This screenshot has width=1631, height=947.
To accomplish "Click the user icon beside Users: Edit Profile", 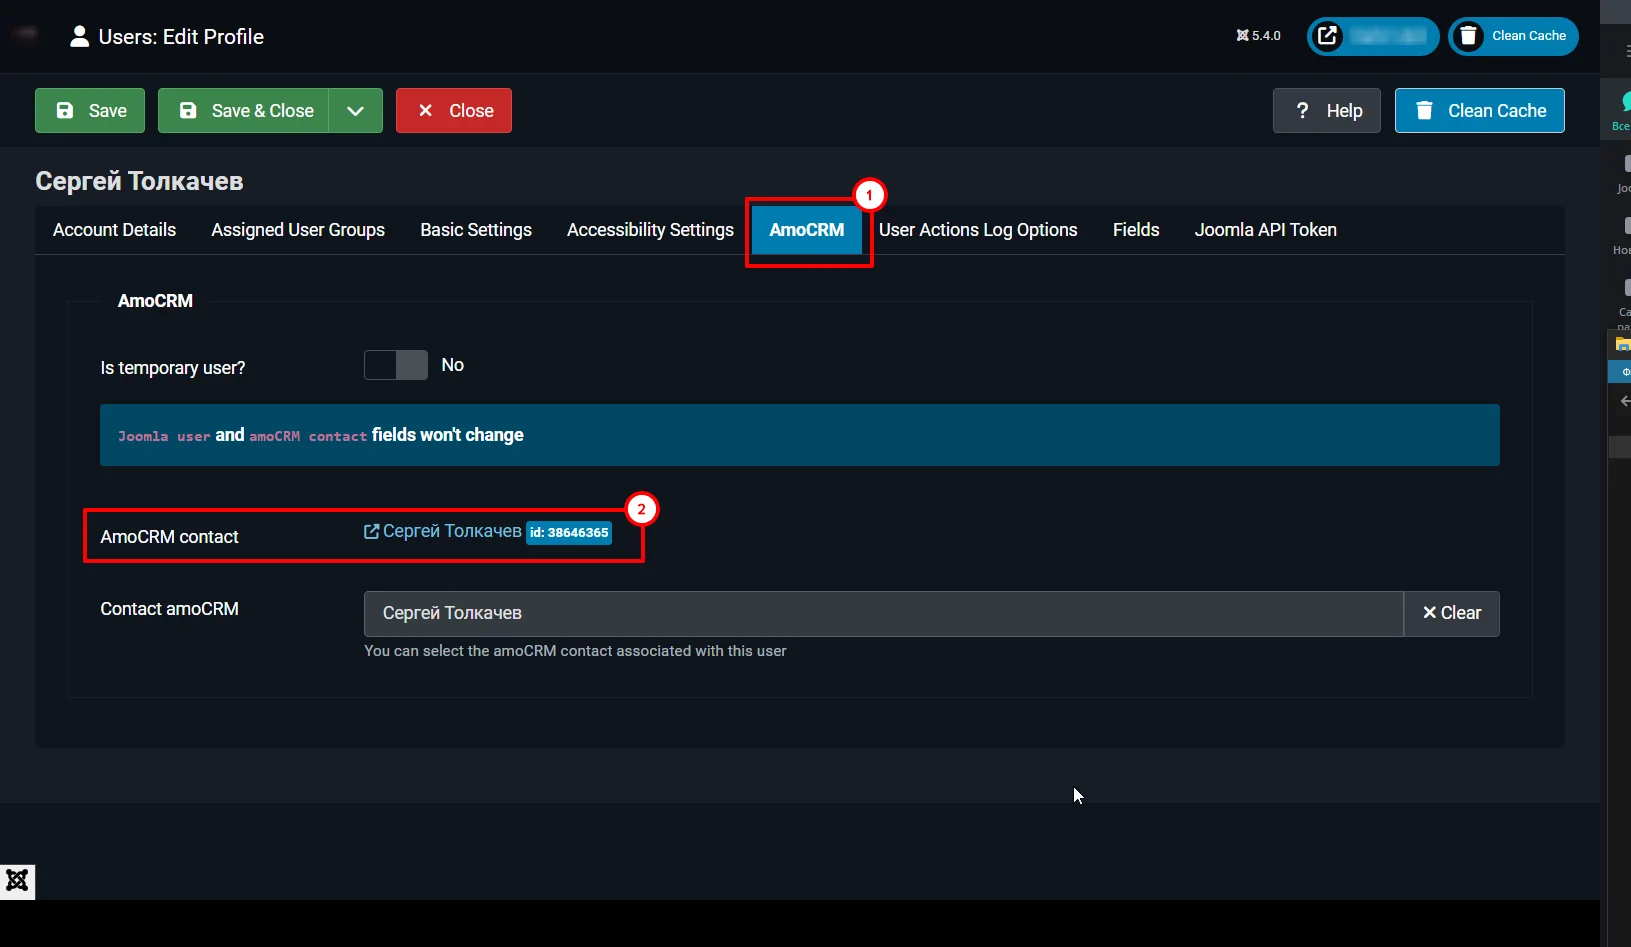I will (x=78, y=36).
